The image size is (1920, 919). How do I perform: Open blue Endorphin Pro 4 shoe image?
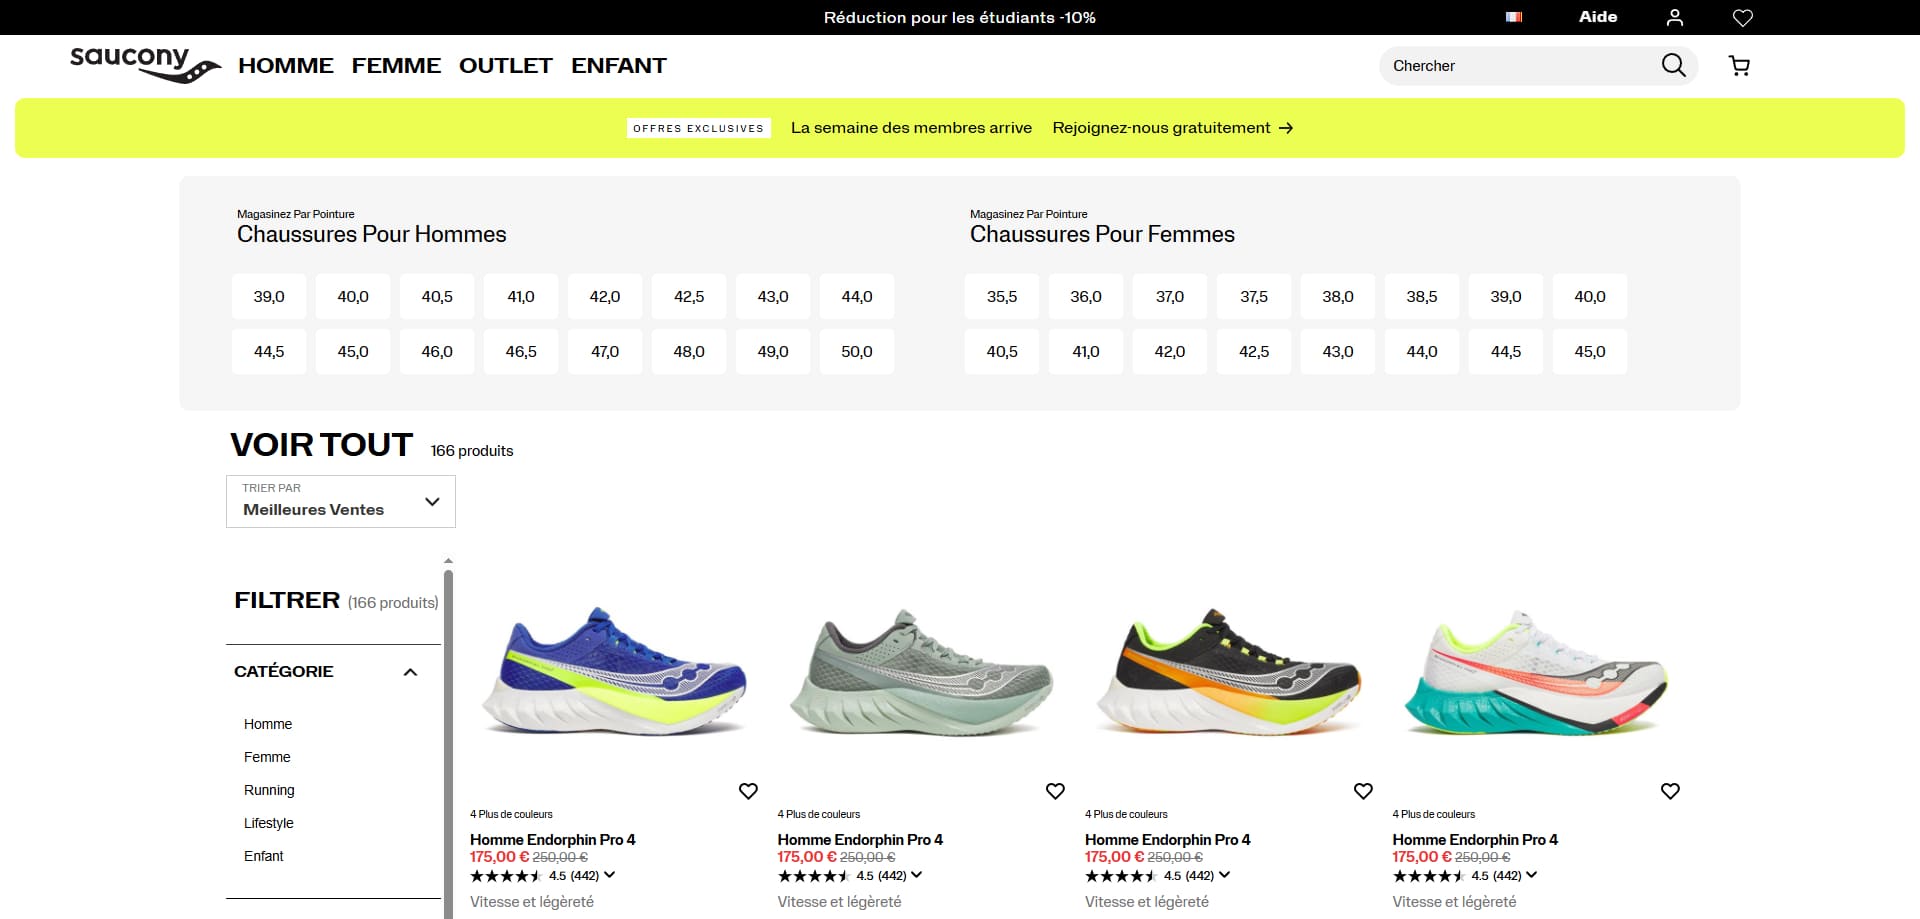[x=614, y=672]
